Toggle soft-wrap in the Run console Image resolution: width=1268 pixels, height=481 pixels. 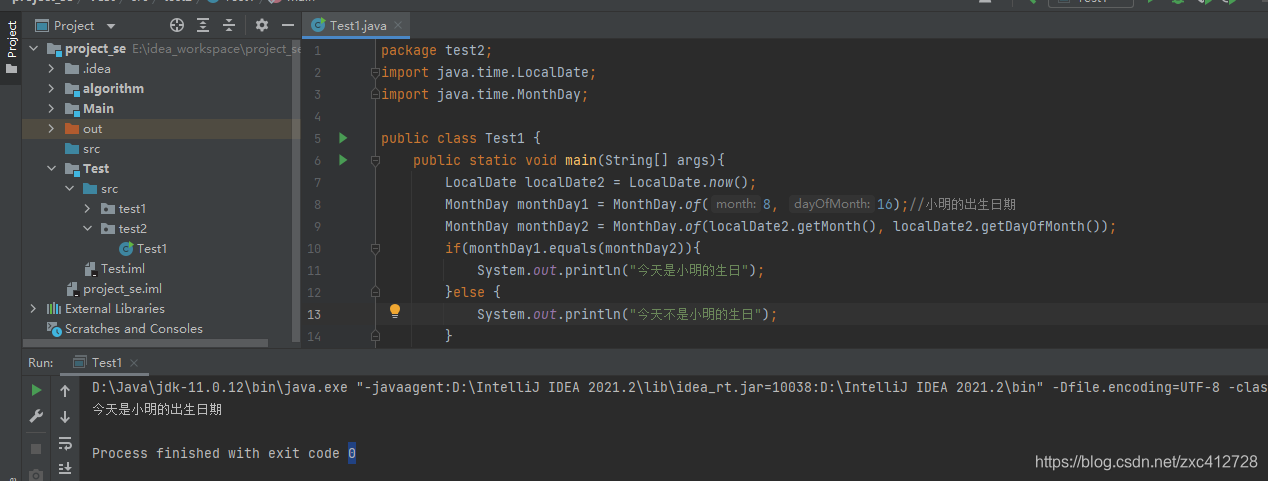(65, 443)
